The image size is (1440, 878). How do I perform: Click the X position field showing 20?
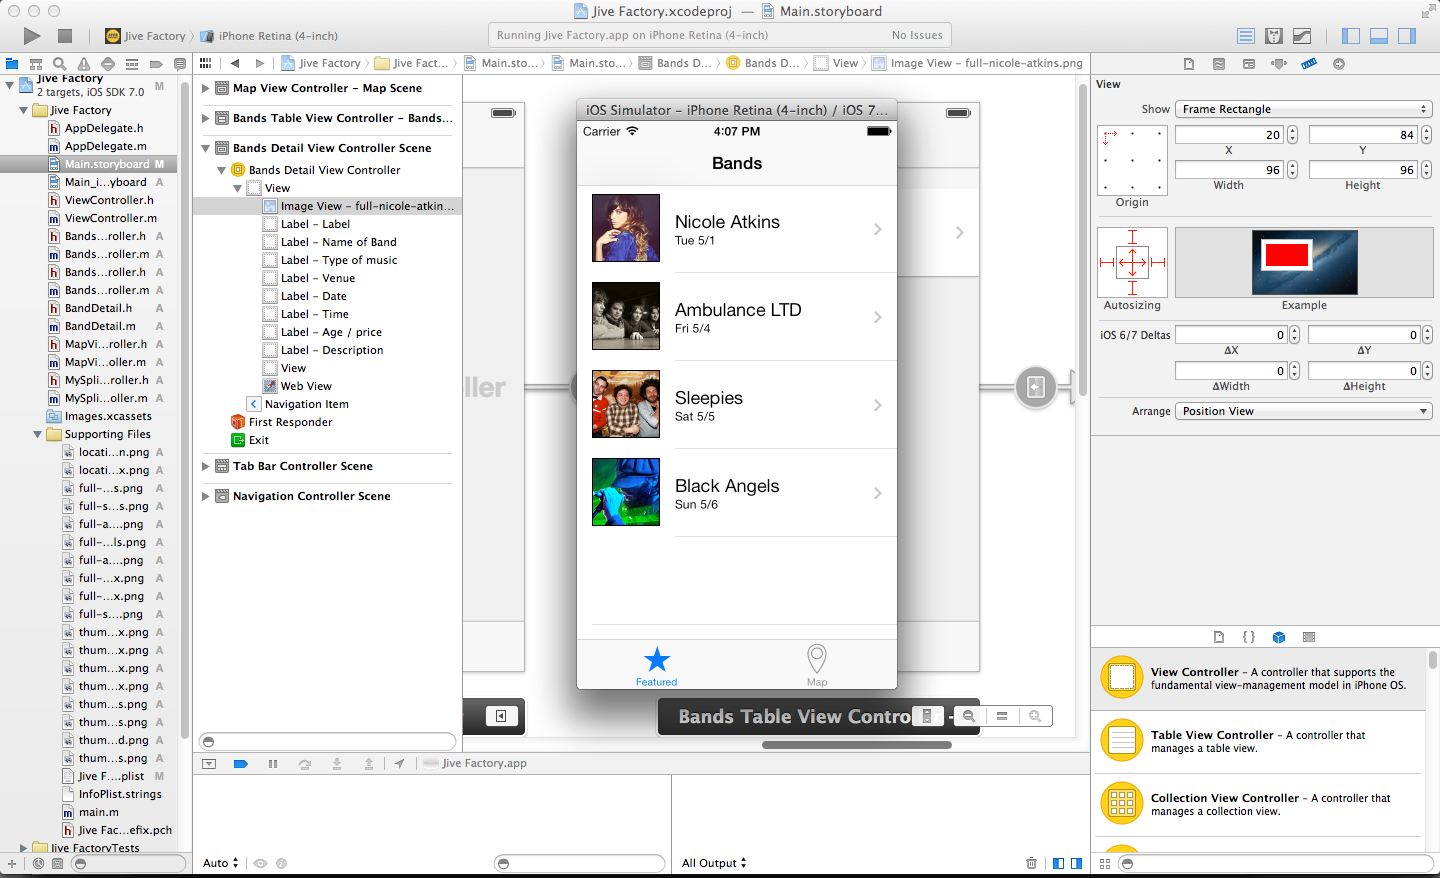(1229, 135)
